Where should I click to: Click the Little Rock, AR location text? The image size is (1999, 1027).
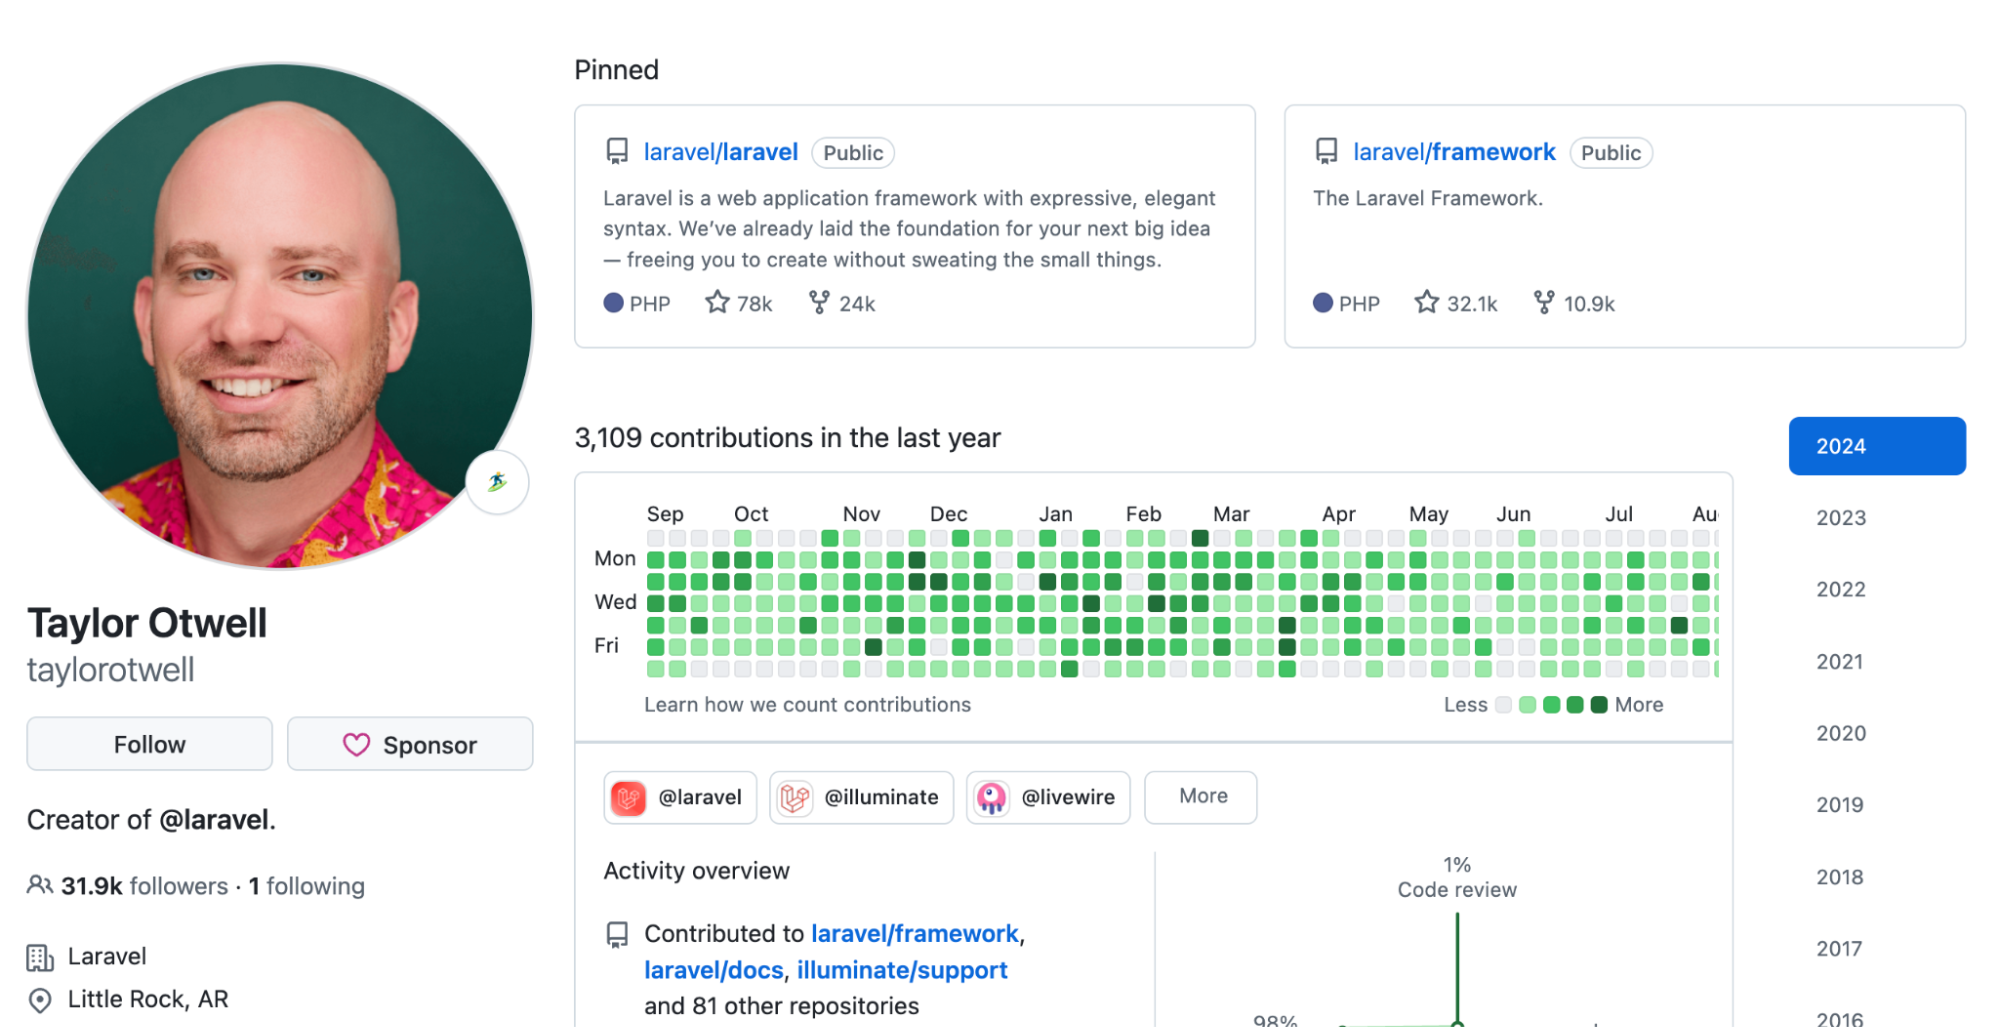pyautogui.click(x=148, y=1000)
